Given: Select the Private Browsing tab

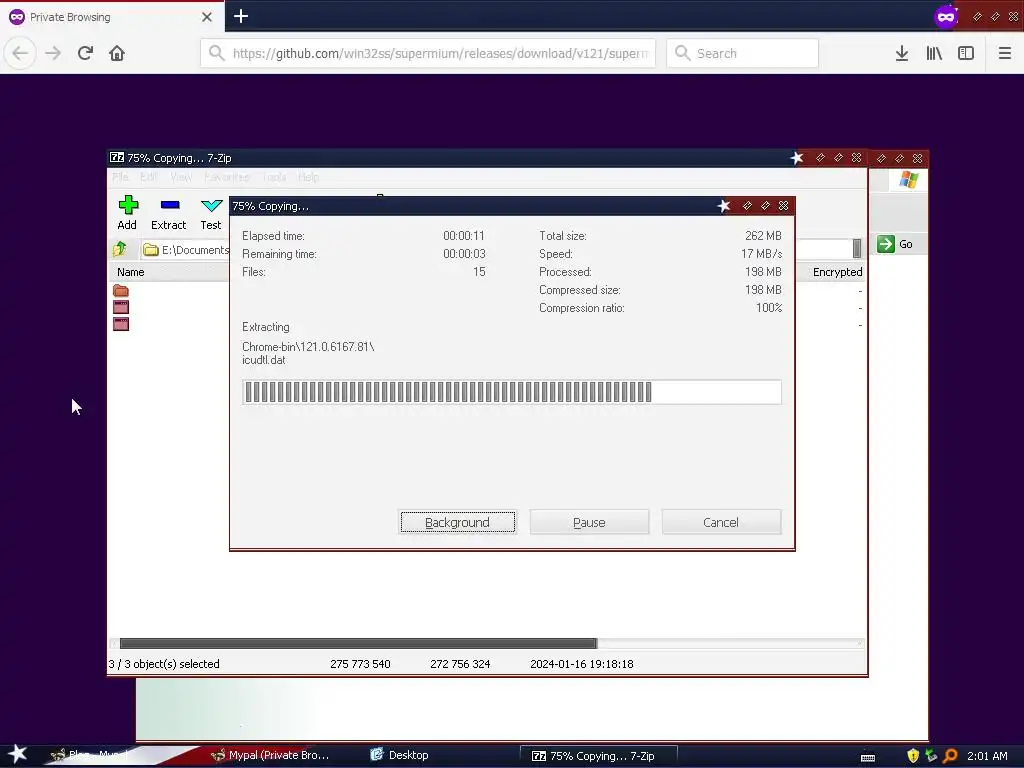Looking at the screenshot, I should pyautogui.click(x=112, y=17).
